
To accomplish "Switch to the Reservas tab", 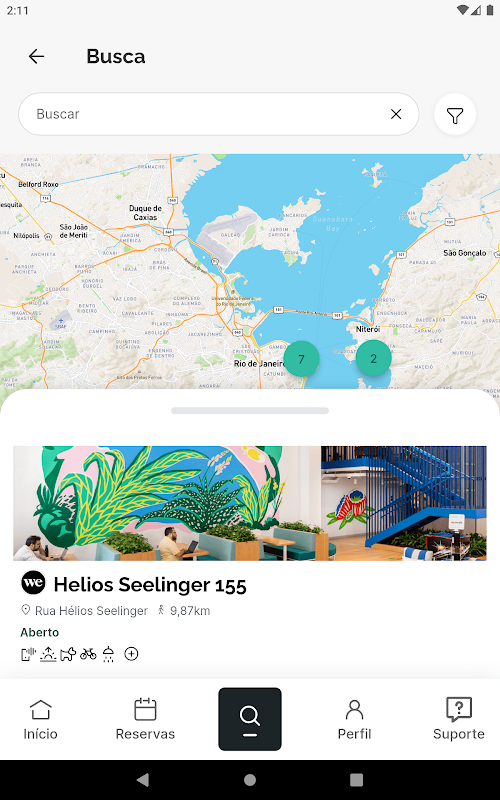I will click(145, 719).
